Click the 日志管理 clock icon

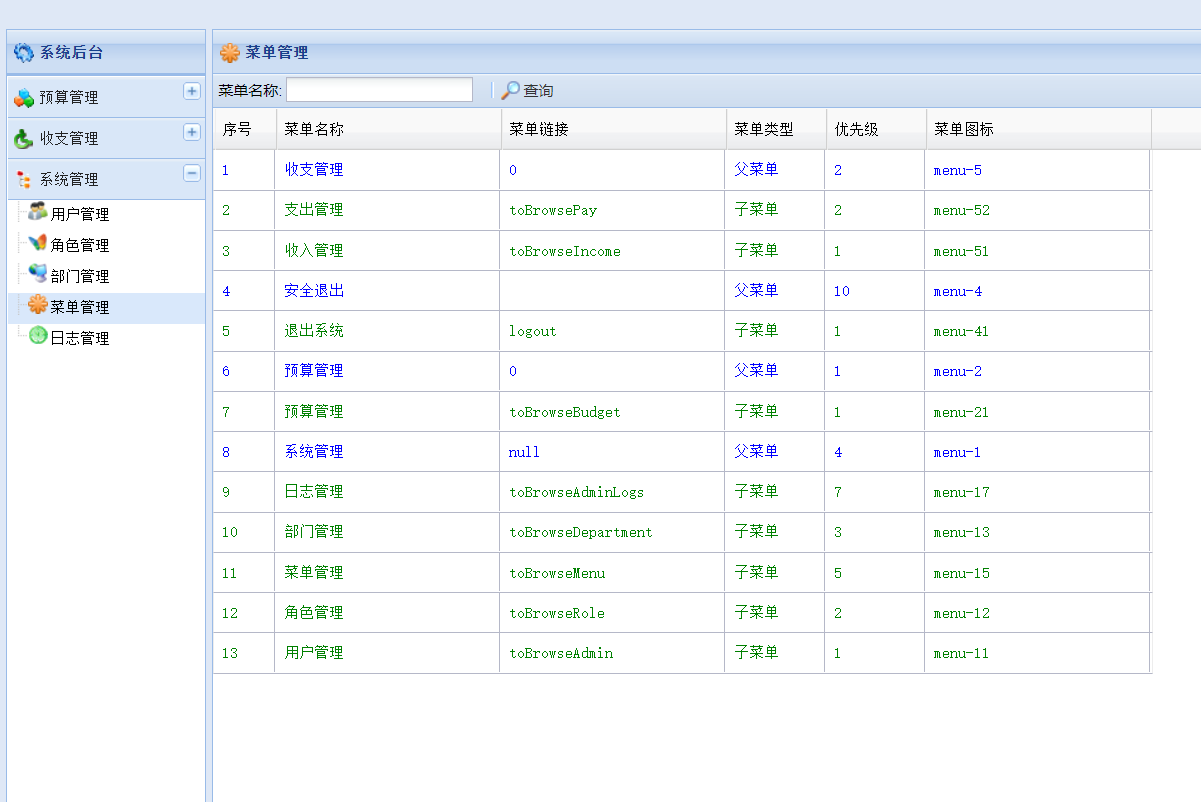(x=38, y=336)
